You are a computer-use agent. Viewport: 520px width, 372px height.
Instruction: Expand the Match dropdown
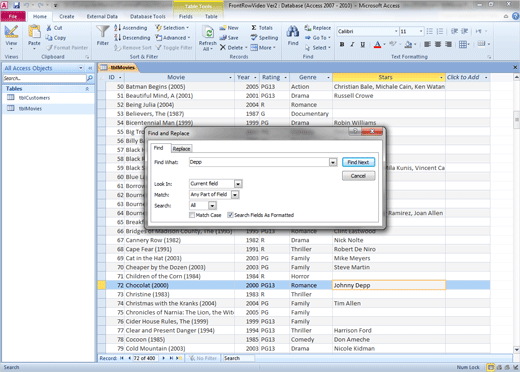(235, 195)
